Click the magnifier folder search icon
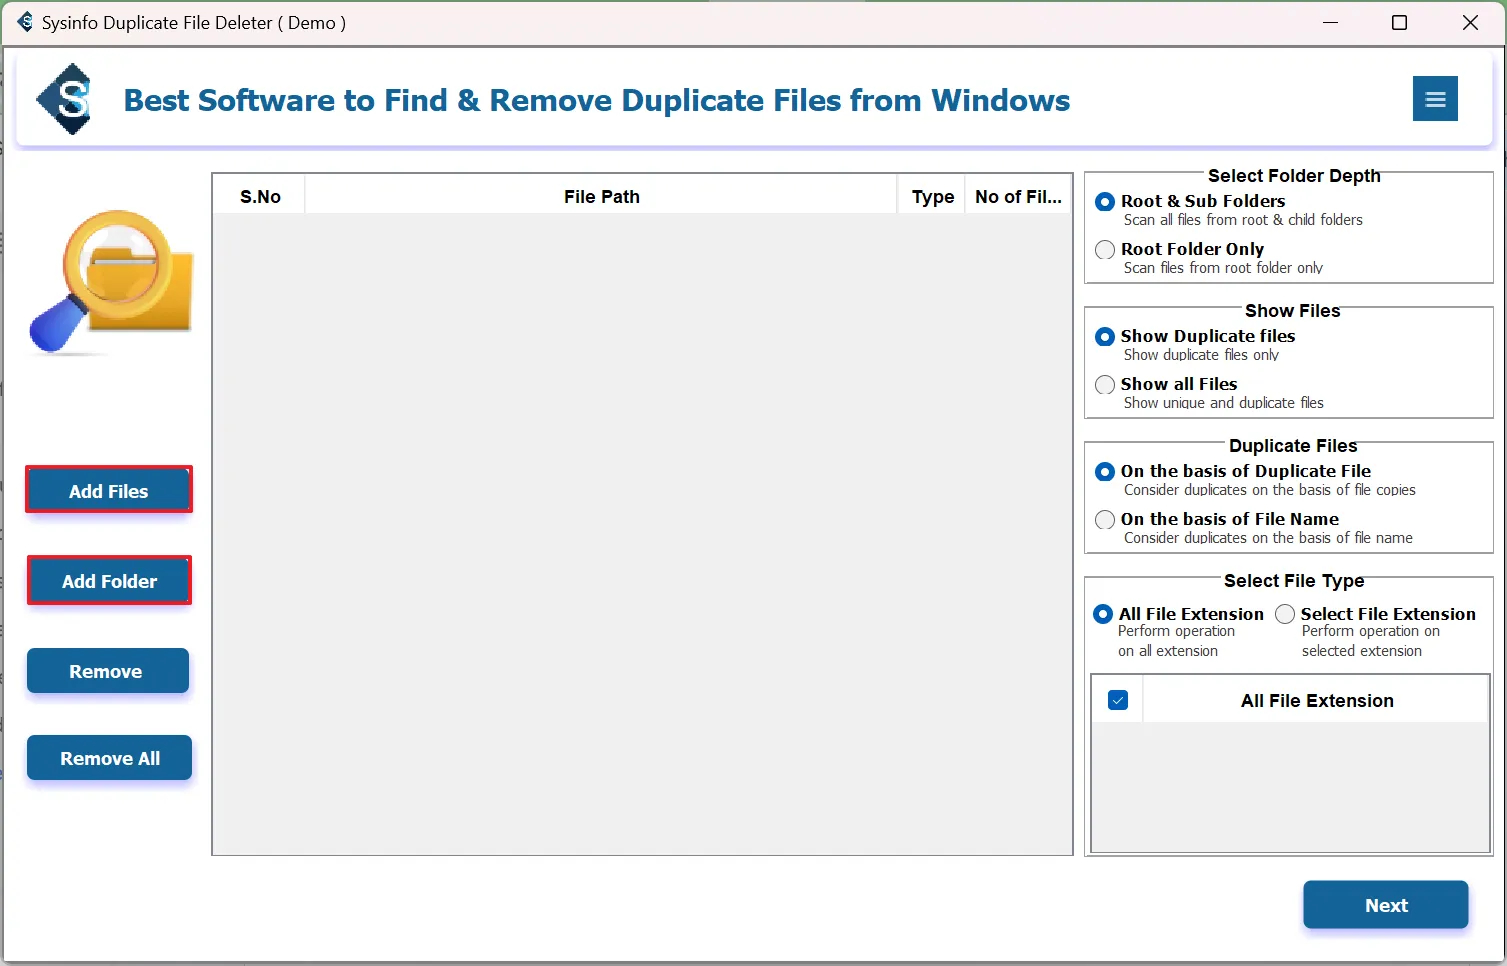Screen dimensions: 1507x966 click(111, 282)
